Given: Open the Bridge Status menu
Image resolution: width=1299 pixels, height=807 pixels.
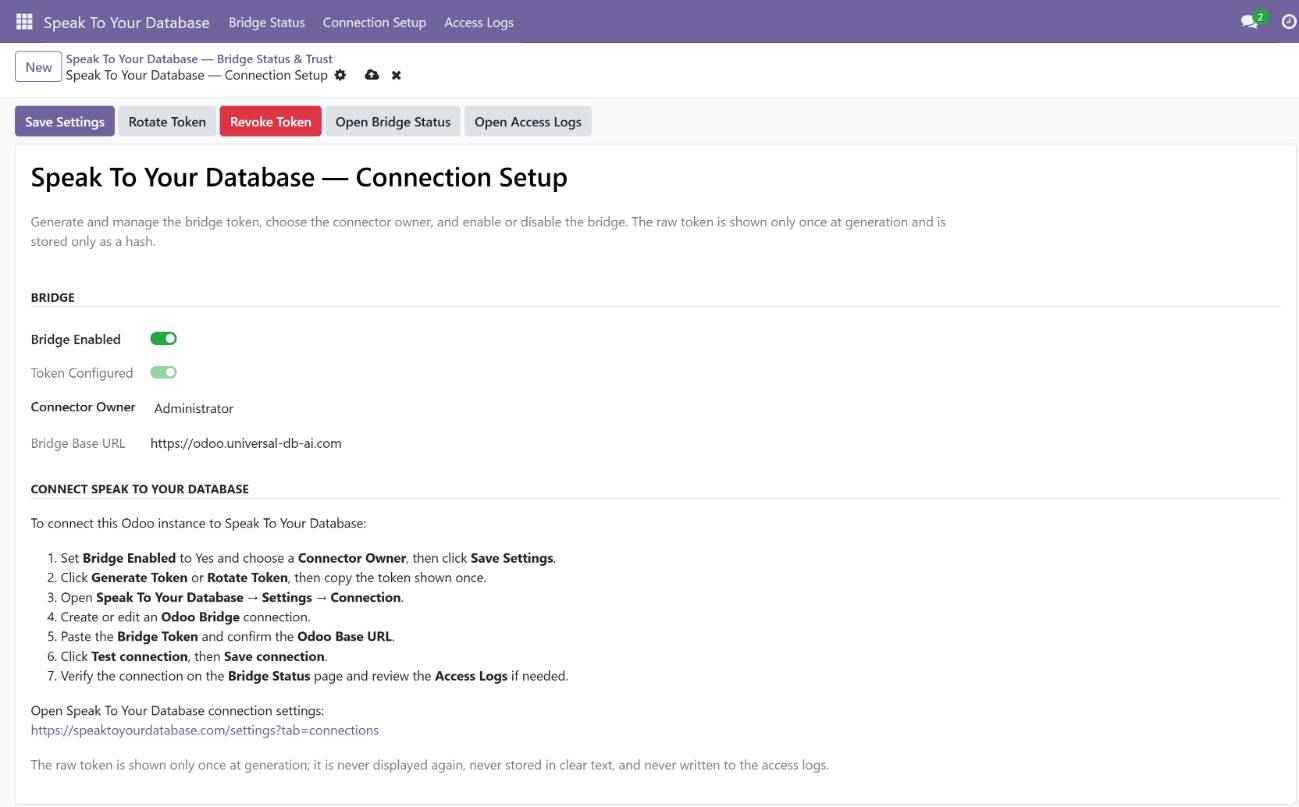Looking at the screenshot, I should (x=266, y=22).
